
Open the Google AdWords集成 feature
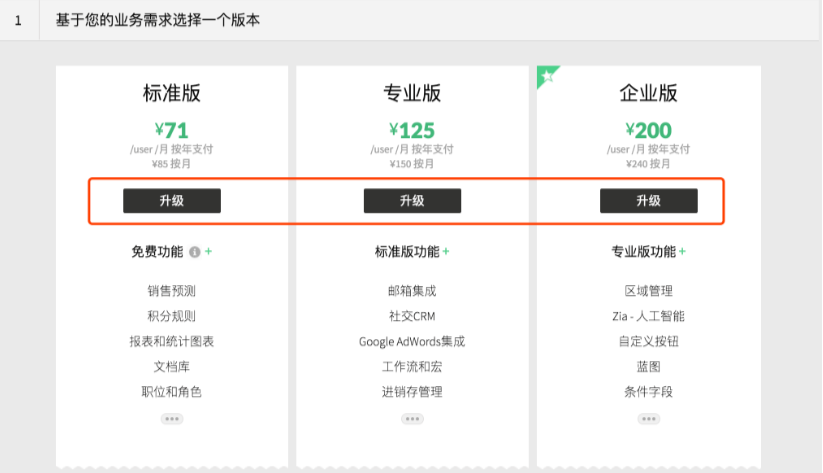click(412, 341)
